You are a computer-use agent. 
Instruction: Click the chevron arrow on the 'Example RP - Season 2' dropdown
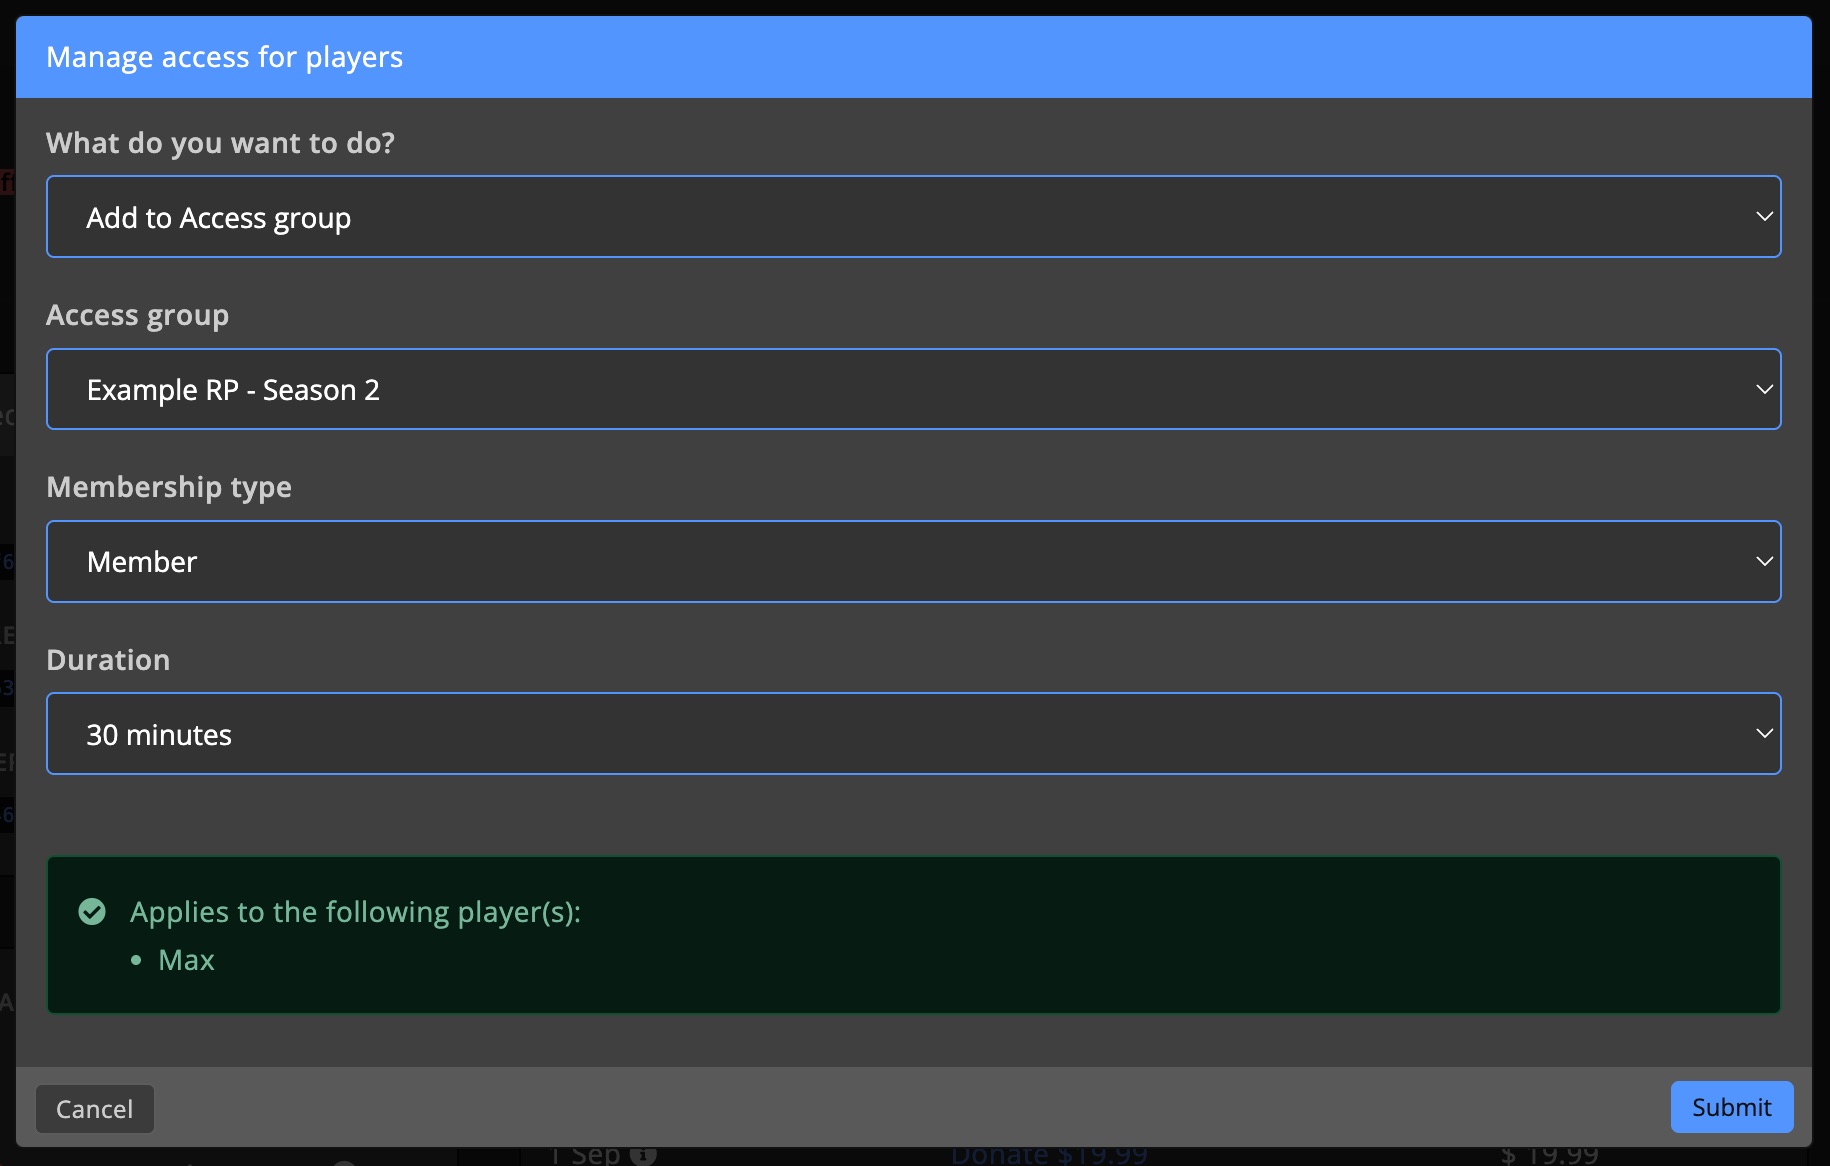[1764, 389]
